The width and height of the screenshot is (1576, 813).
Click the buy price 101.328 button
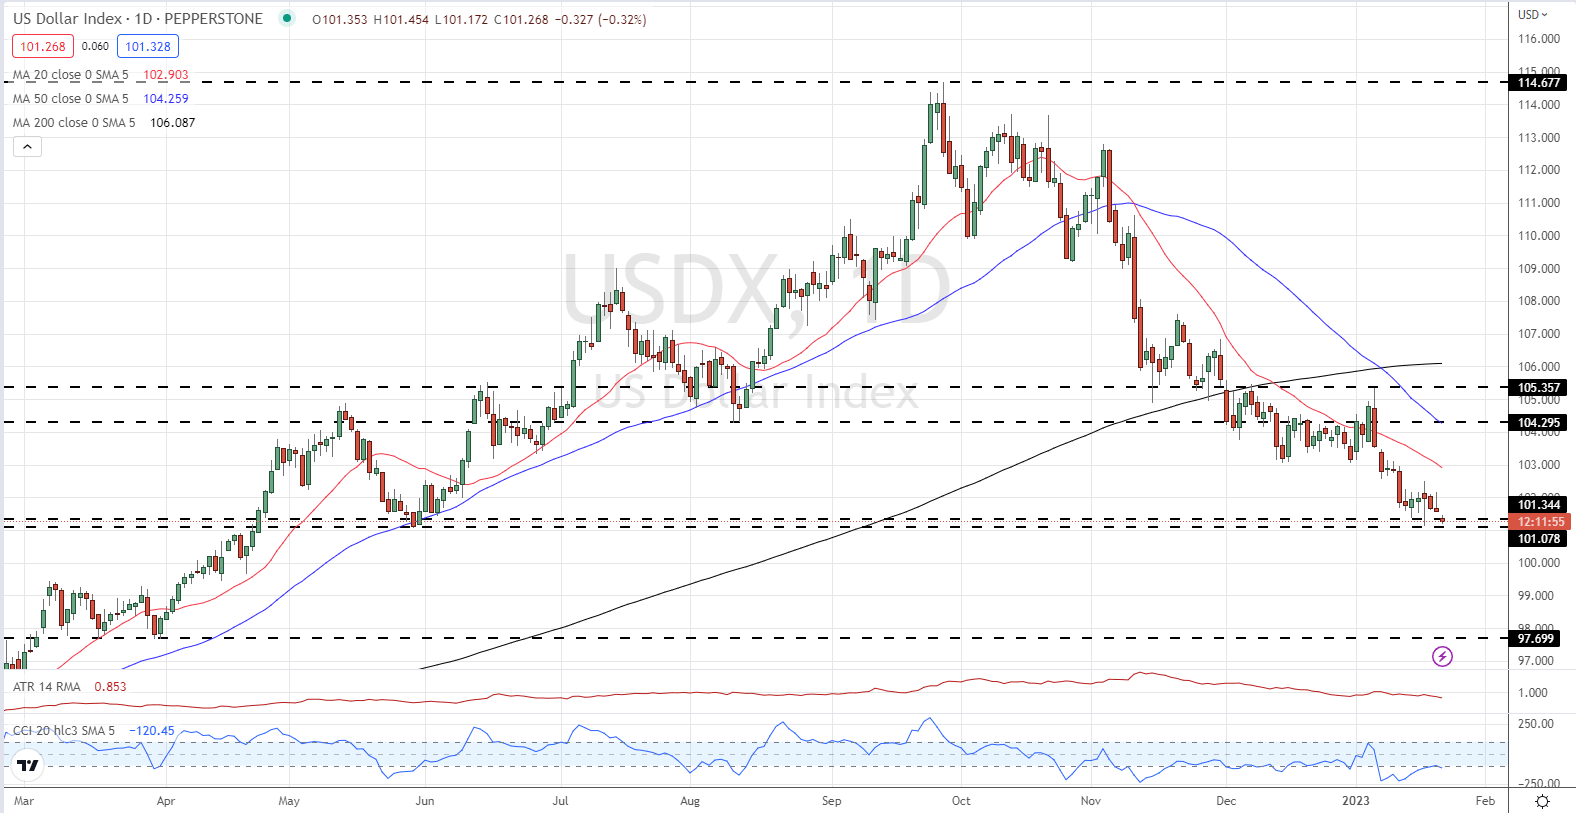[x=148, y=46]
